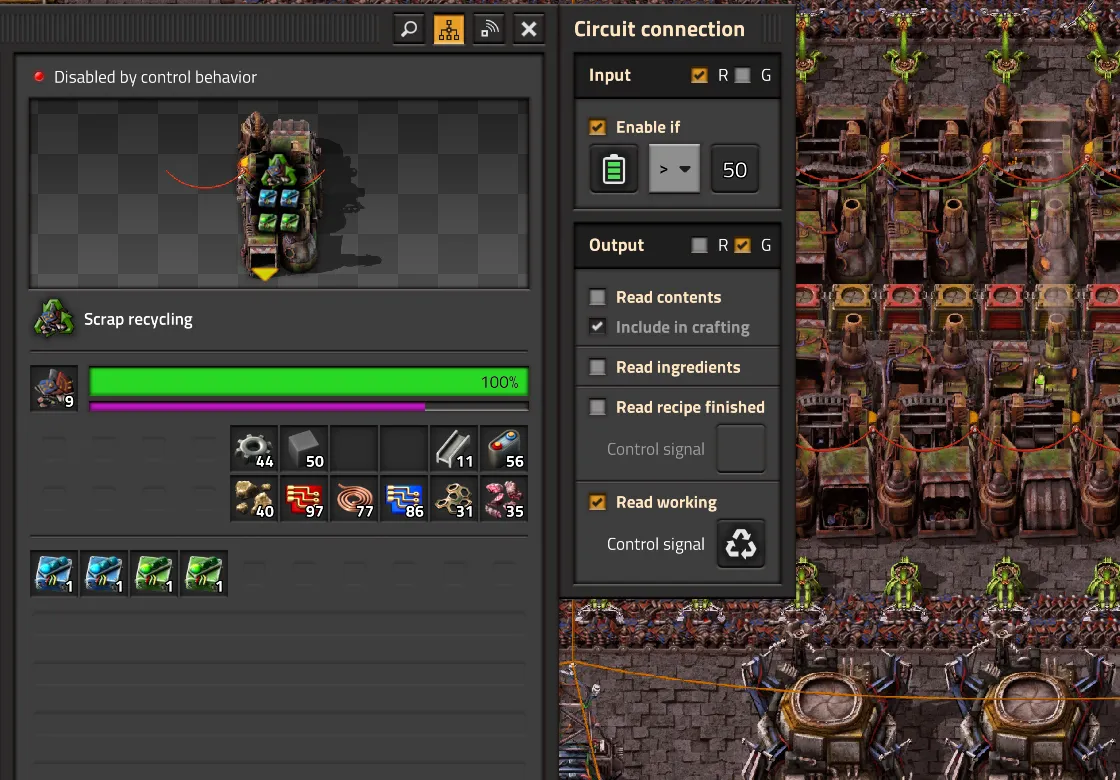Viewport: 1120px width, 780px height.
Task: Choose the battery signal in Enable if condition
Action: point(614,169)
